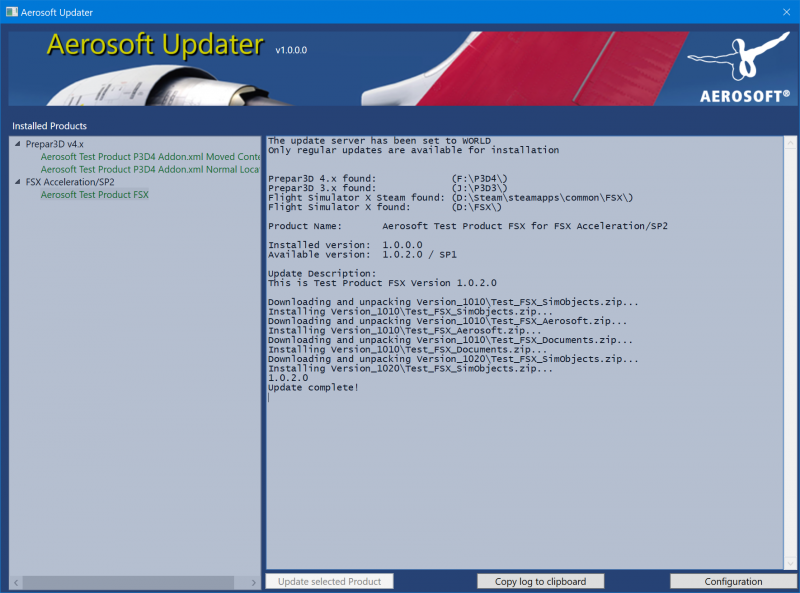This screenshot has width=800, height=593.
Task: Click the 'Available version: 1.0.2.0 / SP1' line
Action: (362, 254)
